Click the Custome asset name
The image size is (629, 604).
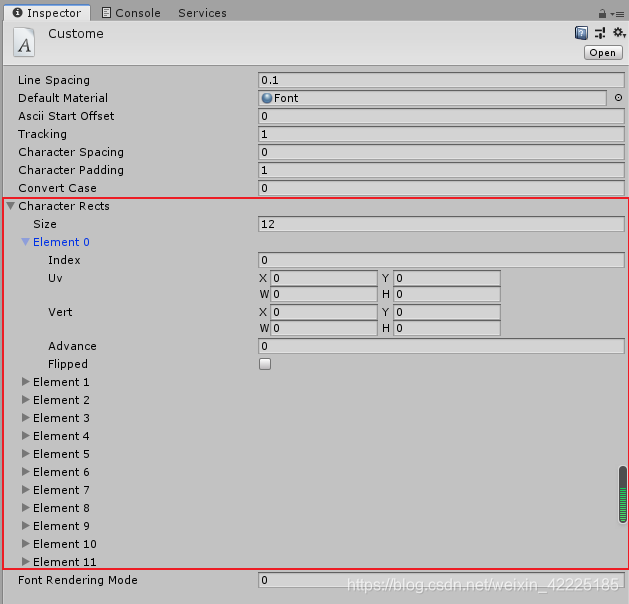coord(76,34)
